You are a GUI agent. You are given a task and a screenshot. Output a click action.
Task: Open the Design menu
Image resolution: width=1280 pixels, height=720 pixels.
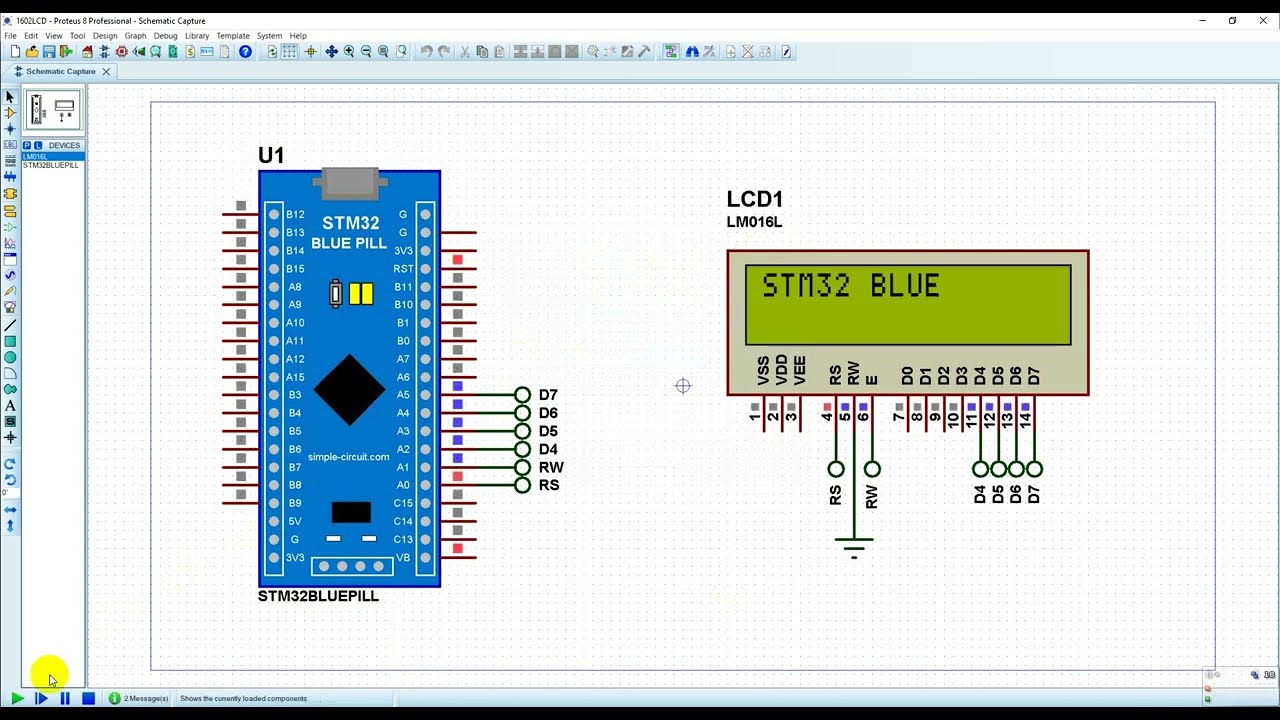point(105,36)
